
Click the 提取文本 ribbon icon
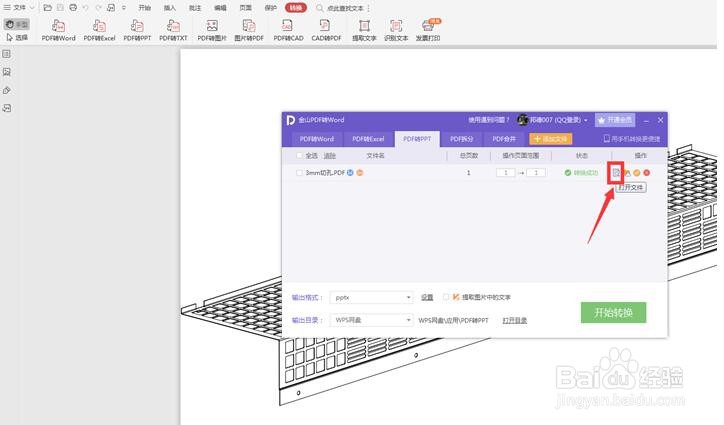point(364,30)
